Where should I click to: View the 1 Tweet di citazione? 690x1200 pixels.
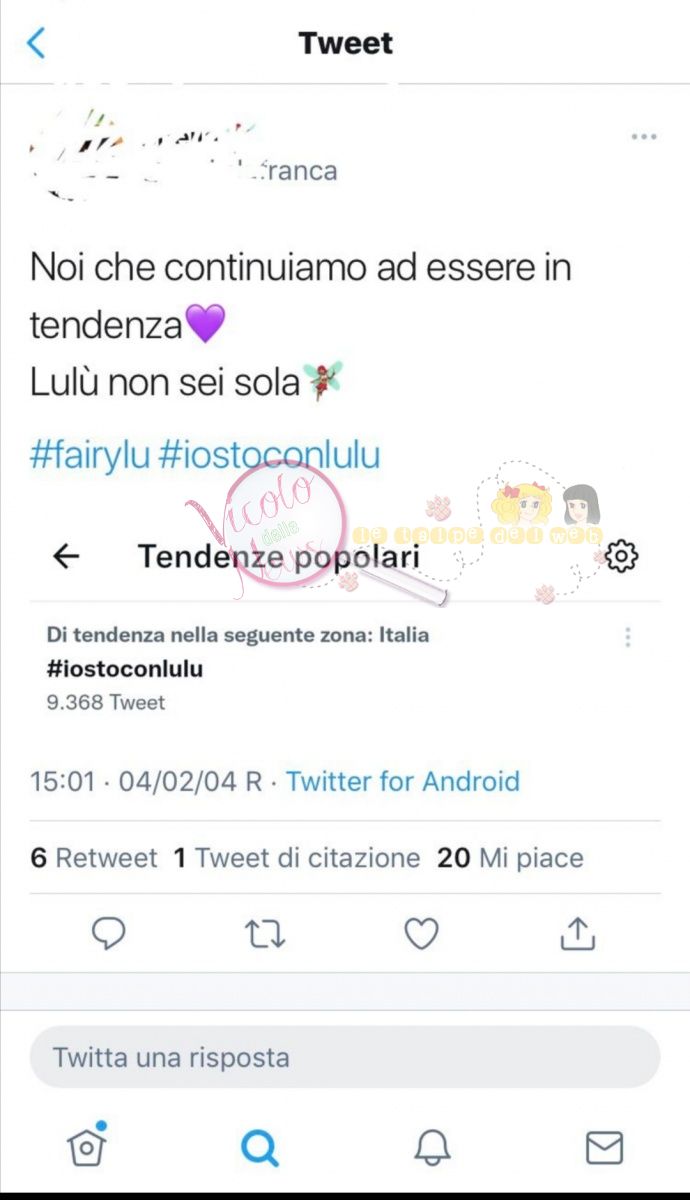click(297, 858)
